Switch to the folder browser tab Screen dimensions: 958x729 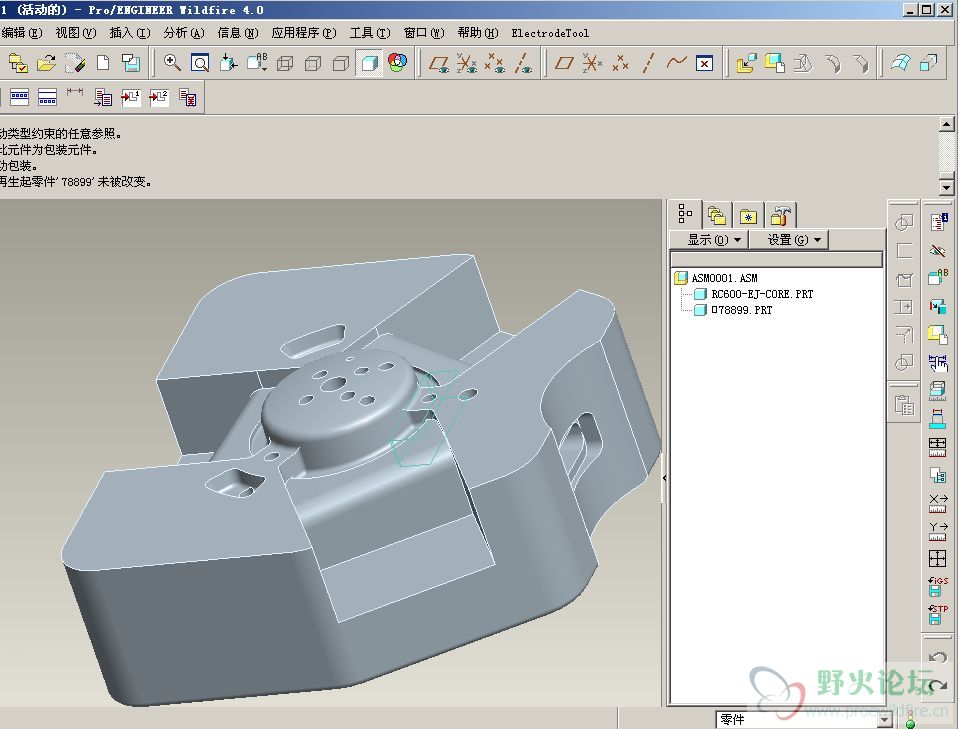tap(717, 215)
